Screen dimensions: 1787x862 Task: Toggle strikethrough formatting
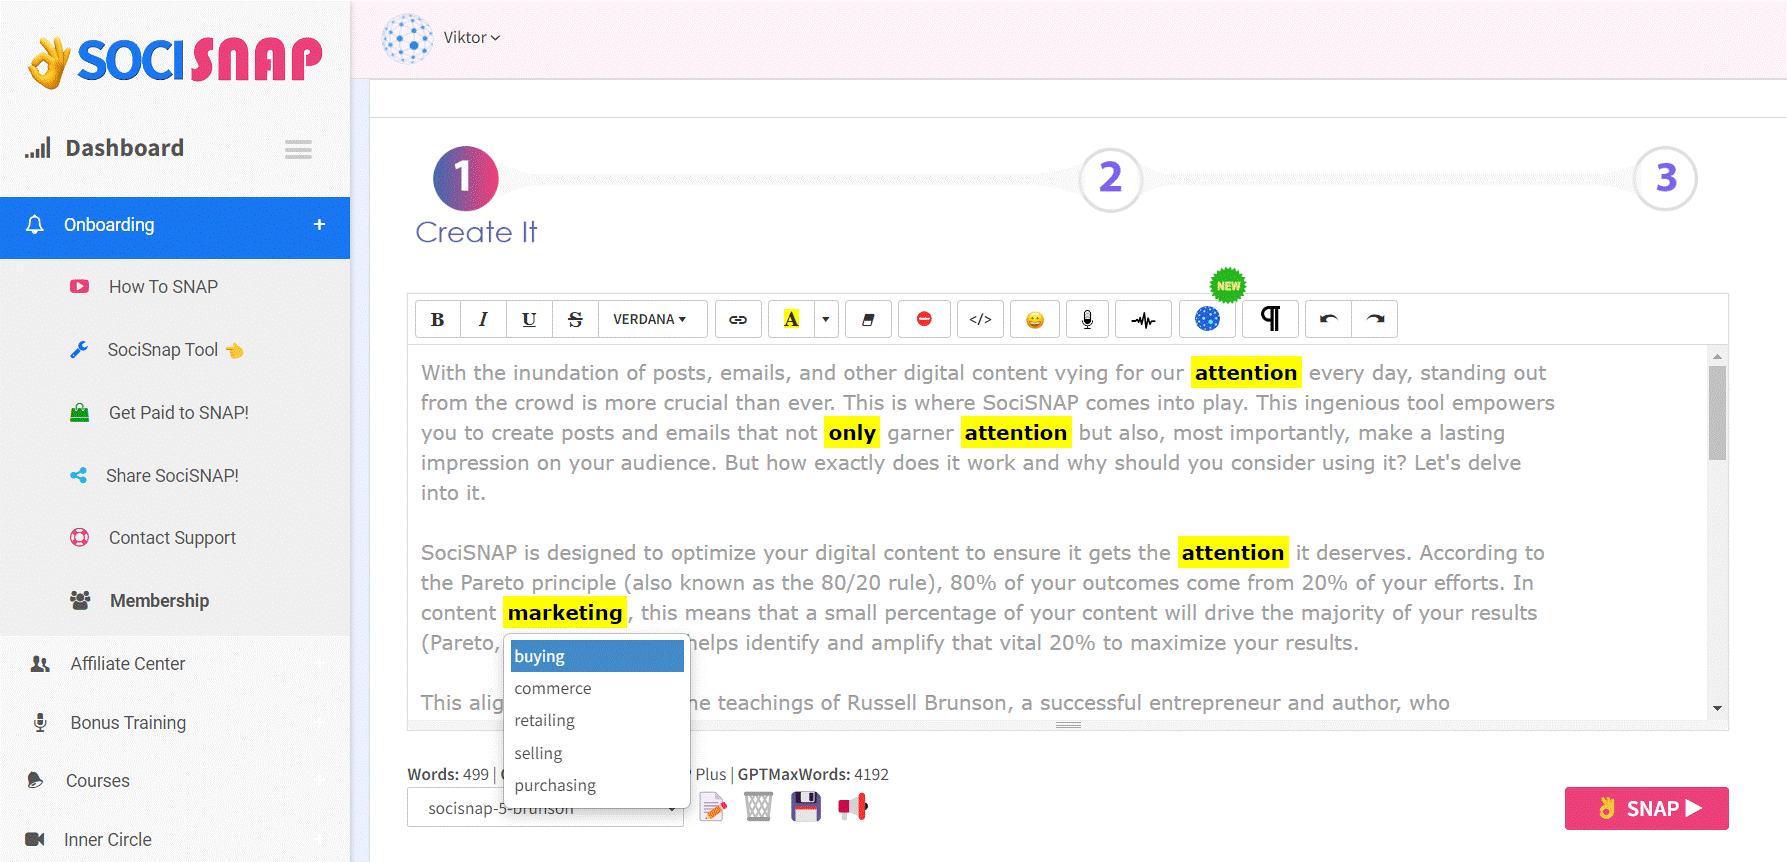coord(575,319)
